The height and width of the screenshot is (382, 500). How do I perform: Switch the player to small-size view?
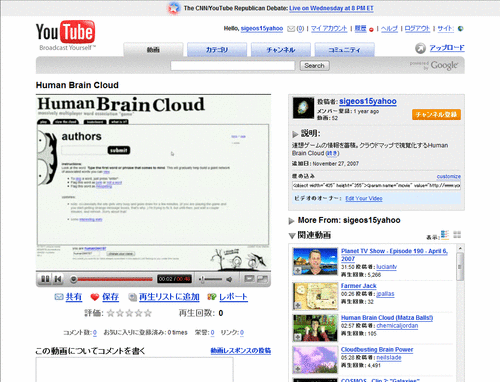pyautogui.click(x=249, y=278)
